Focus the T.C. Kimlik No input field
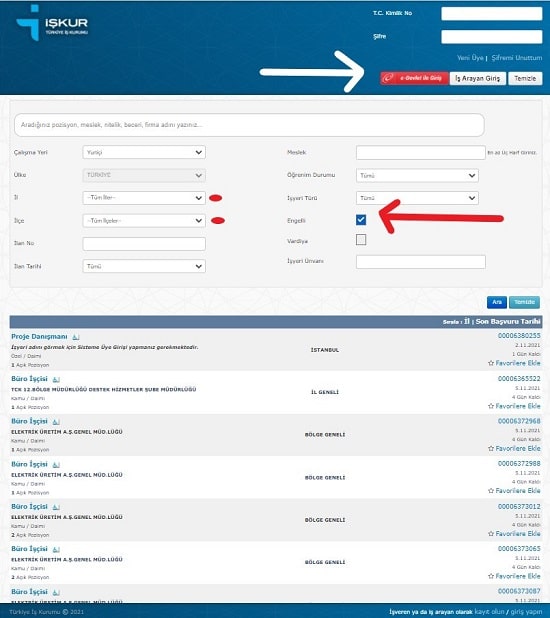 (492, 14)
